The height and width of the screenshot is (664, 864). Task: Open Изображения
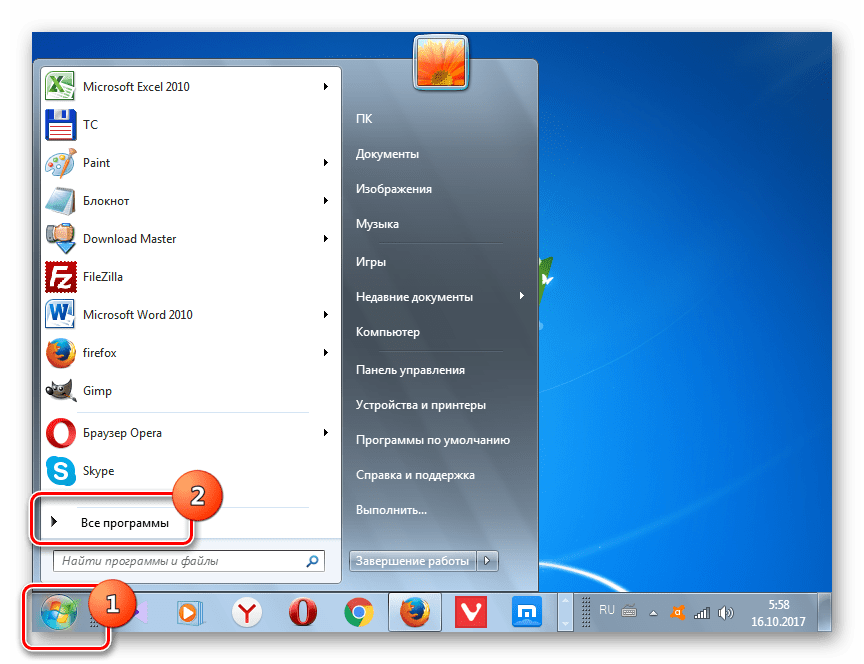coord(394,189)
